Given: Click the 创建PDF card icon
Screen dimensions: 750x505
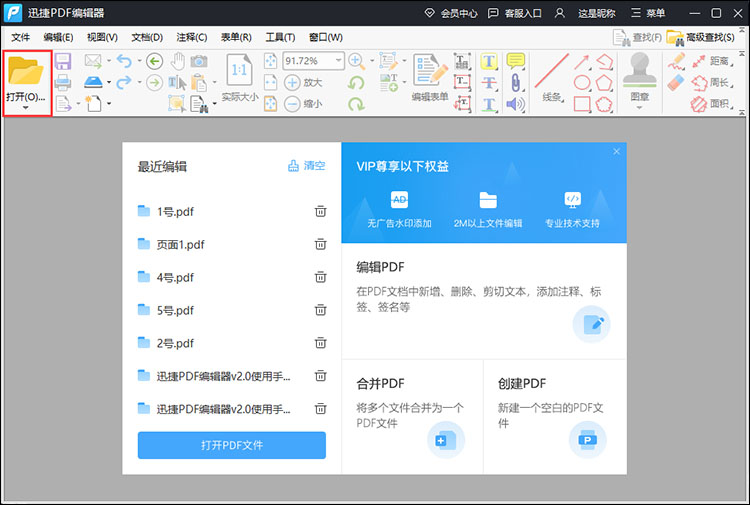Looking at the screenshot, I should (x=588, y=440).
